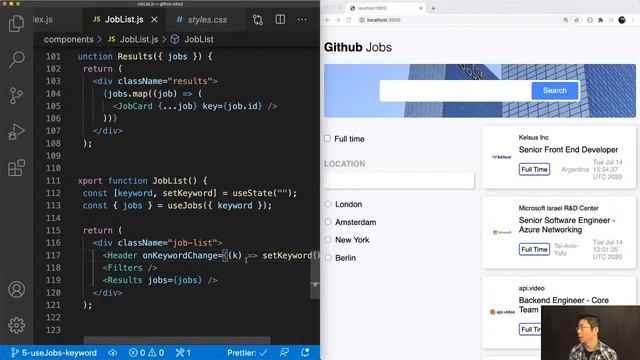Image resolution: width=640 pixels, height=360 pixels.
Task: Open notifications bell in status bar
Action: coord(305,353)
